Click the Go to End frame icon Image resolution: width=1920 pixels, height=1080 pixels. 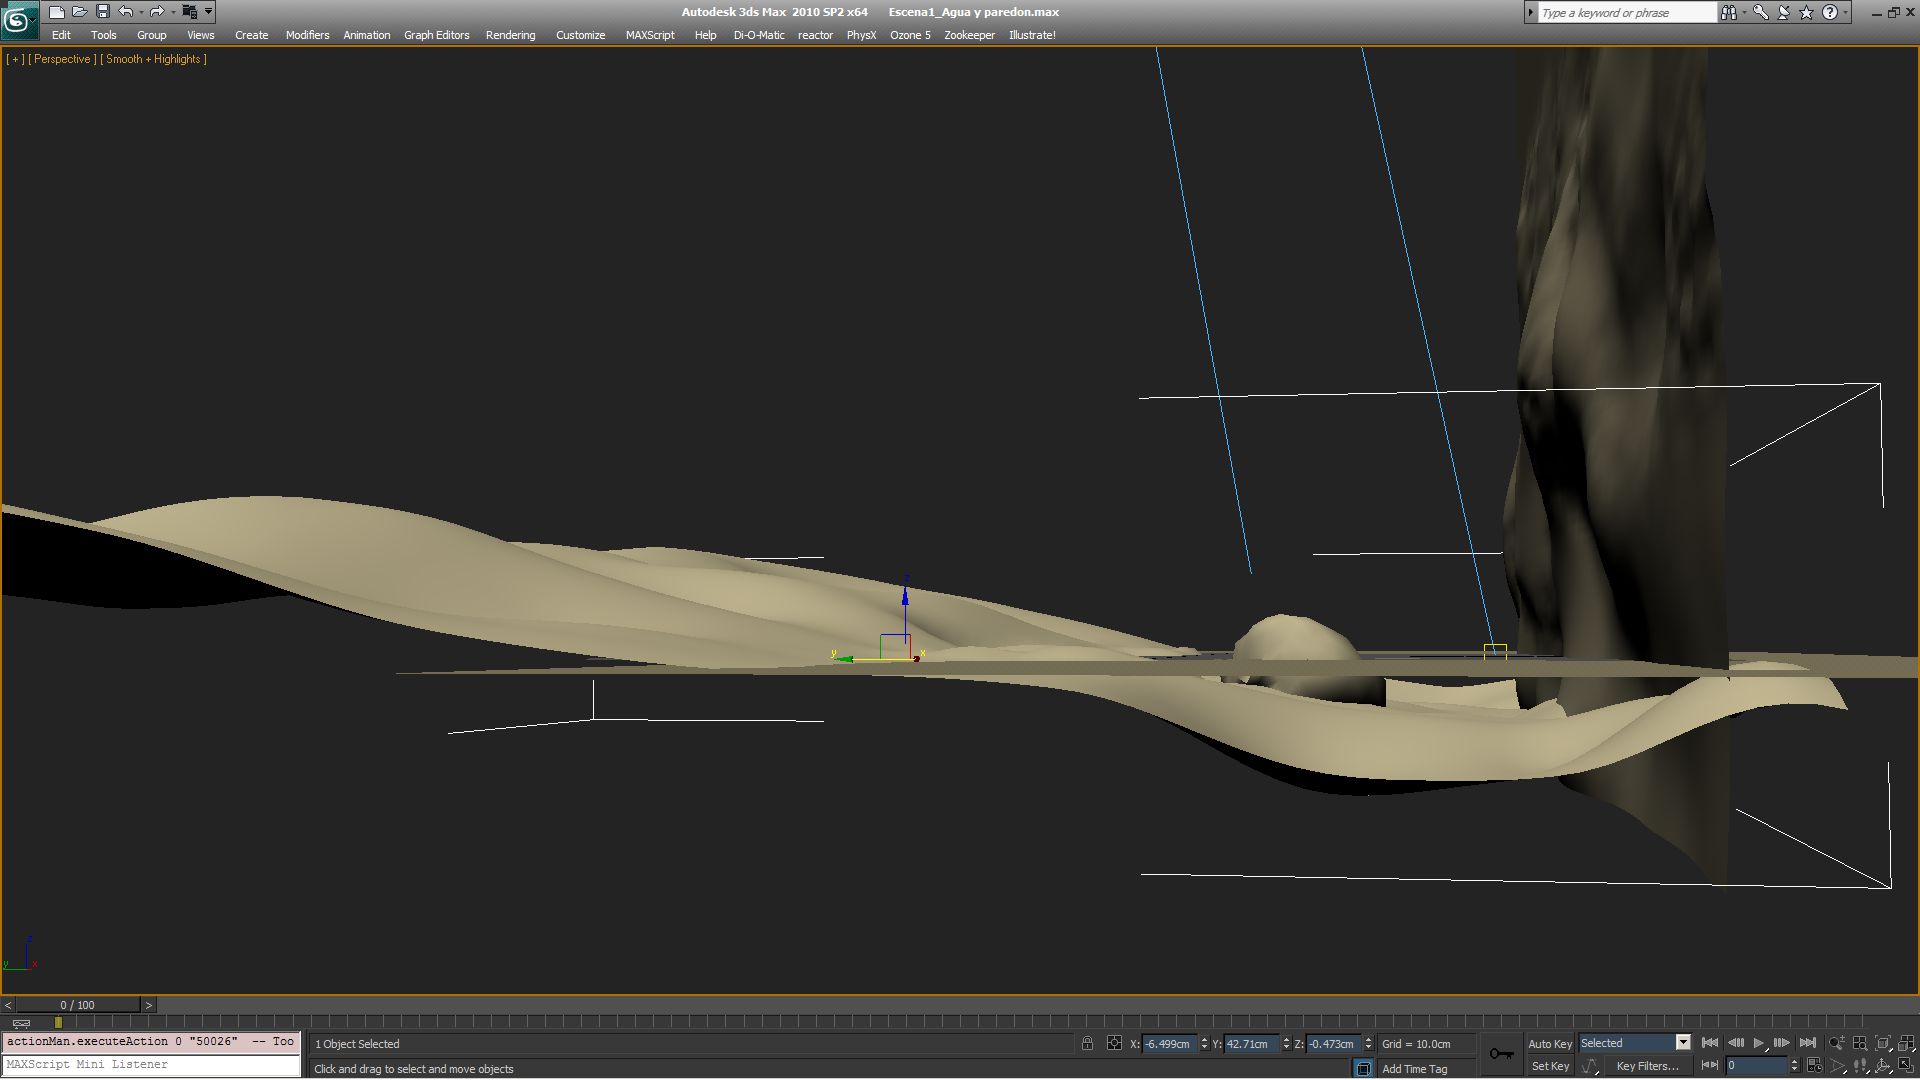1807,1043
